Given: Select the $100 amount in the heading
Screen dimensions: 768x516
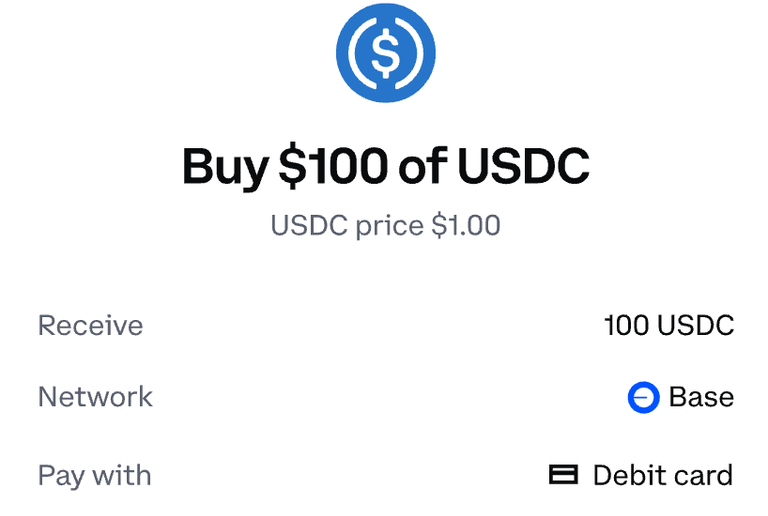Looking at the screenshot, I should click(333, 165).
